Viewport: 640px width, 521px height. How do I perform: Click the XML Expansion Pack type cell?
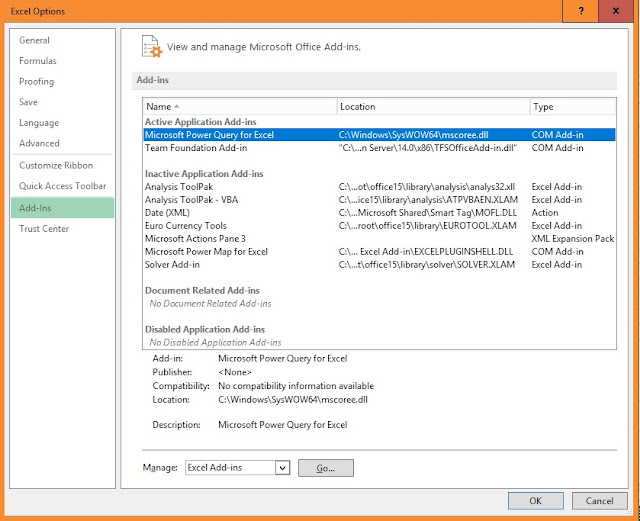click(x=573, y=239)
